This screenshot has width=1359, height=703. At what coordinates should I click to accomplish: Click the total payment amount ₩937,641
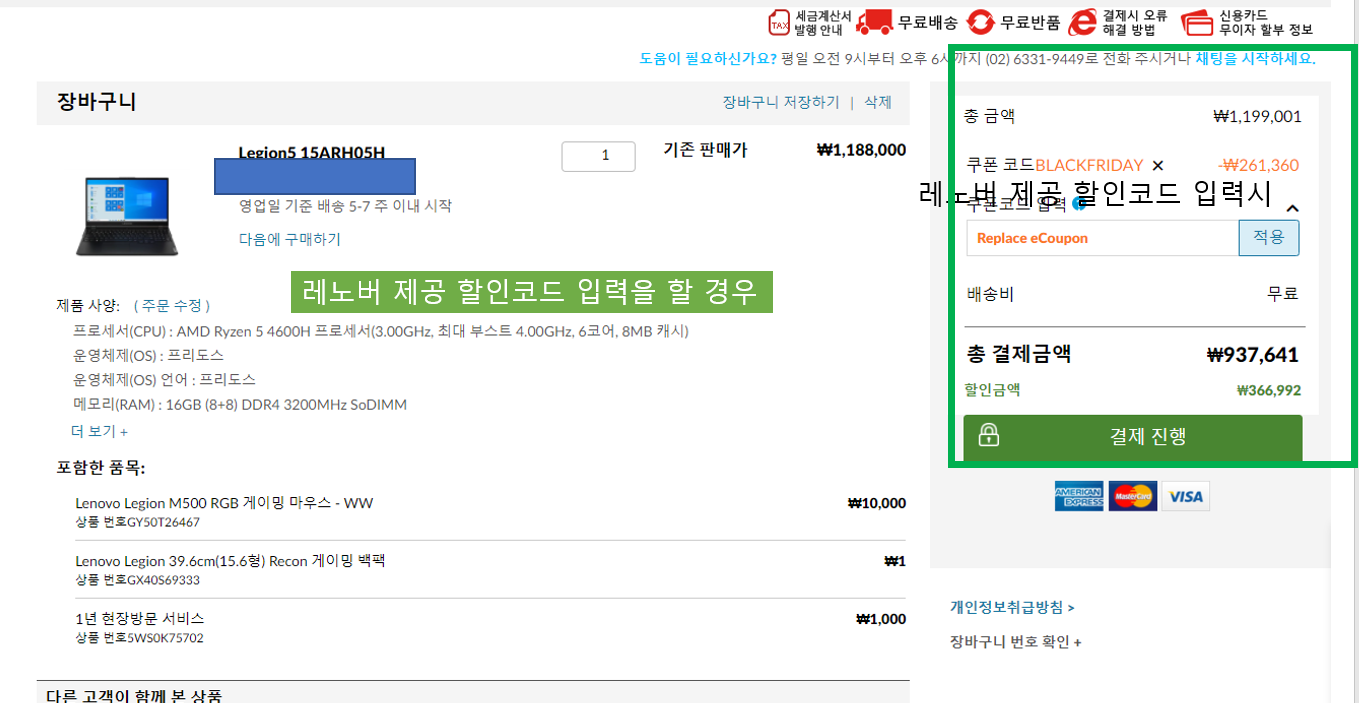[x=1253, y=355]
